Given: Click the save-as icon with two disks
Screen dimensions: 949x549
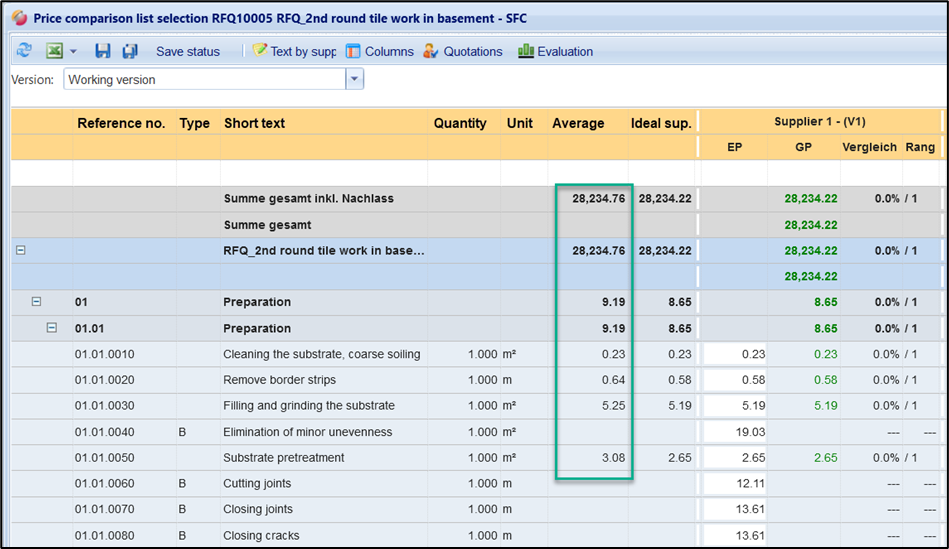Looking at the screenshot, I should (130, 51).
